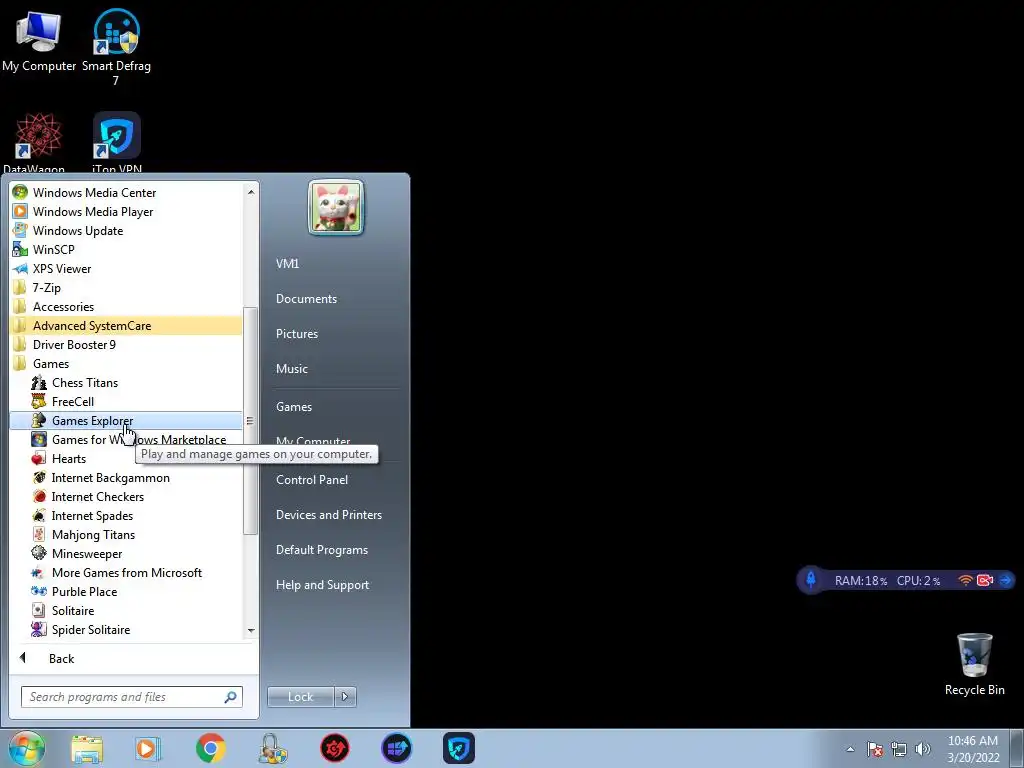The width and height of the screenshot is (1024, 768).
Task: Start Mahjong Titans
Action: pos(126,534)
